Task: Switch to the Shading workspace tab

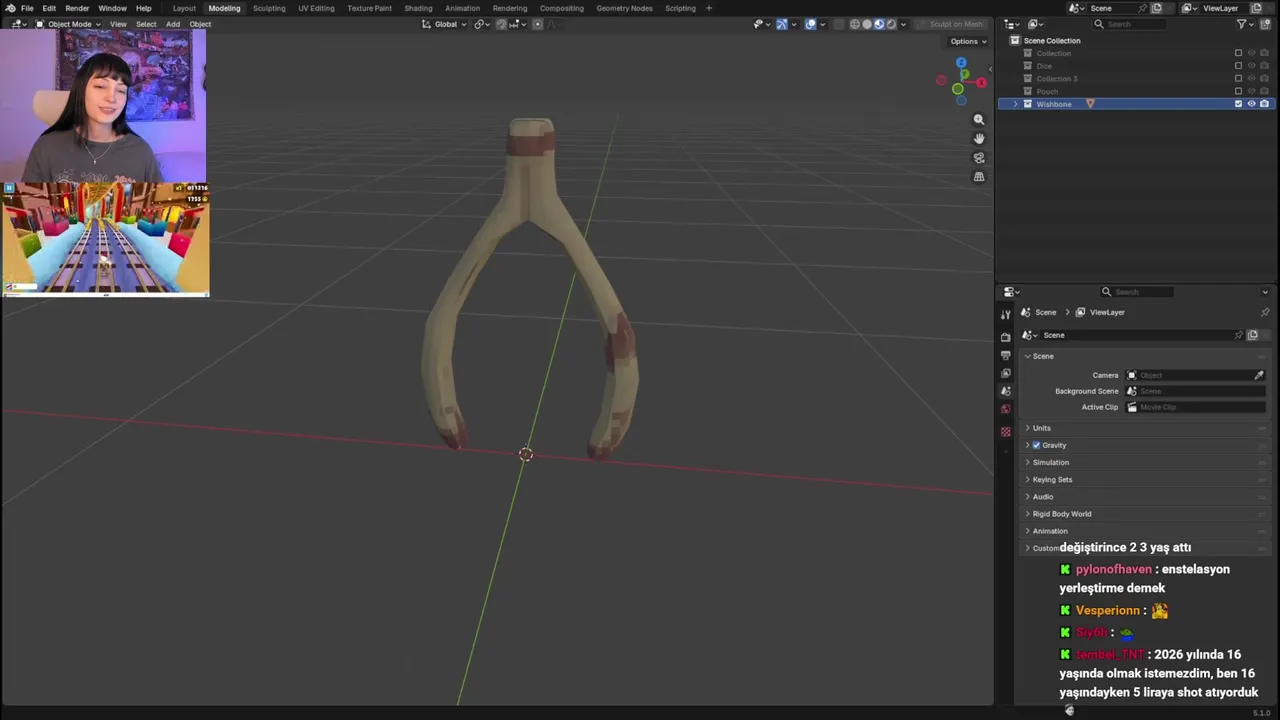Action: (x=418, y=8)
